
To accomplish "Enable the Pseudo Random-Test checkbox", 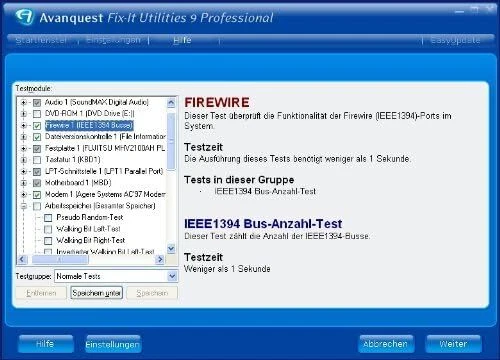I will pyautogui.click(x=48, y=218).
